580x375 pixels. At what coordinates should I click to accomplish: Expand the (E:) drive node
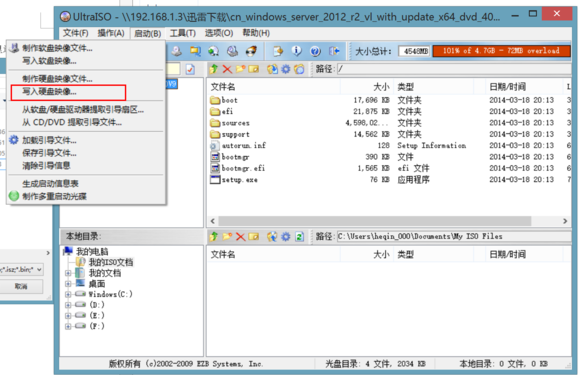68,316
